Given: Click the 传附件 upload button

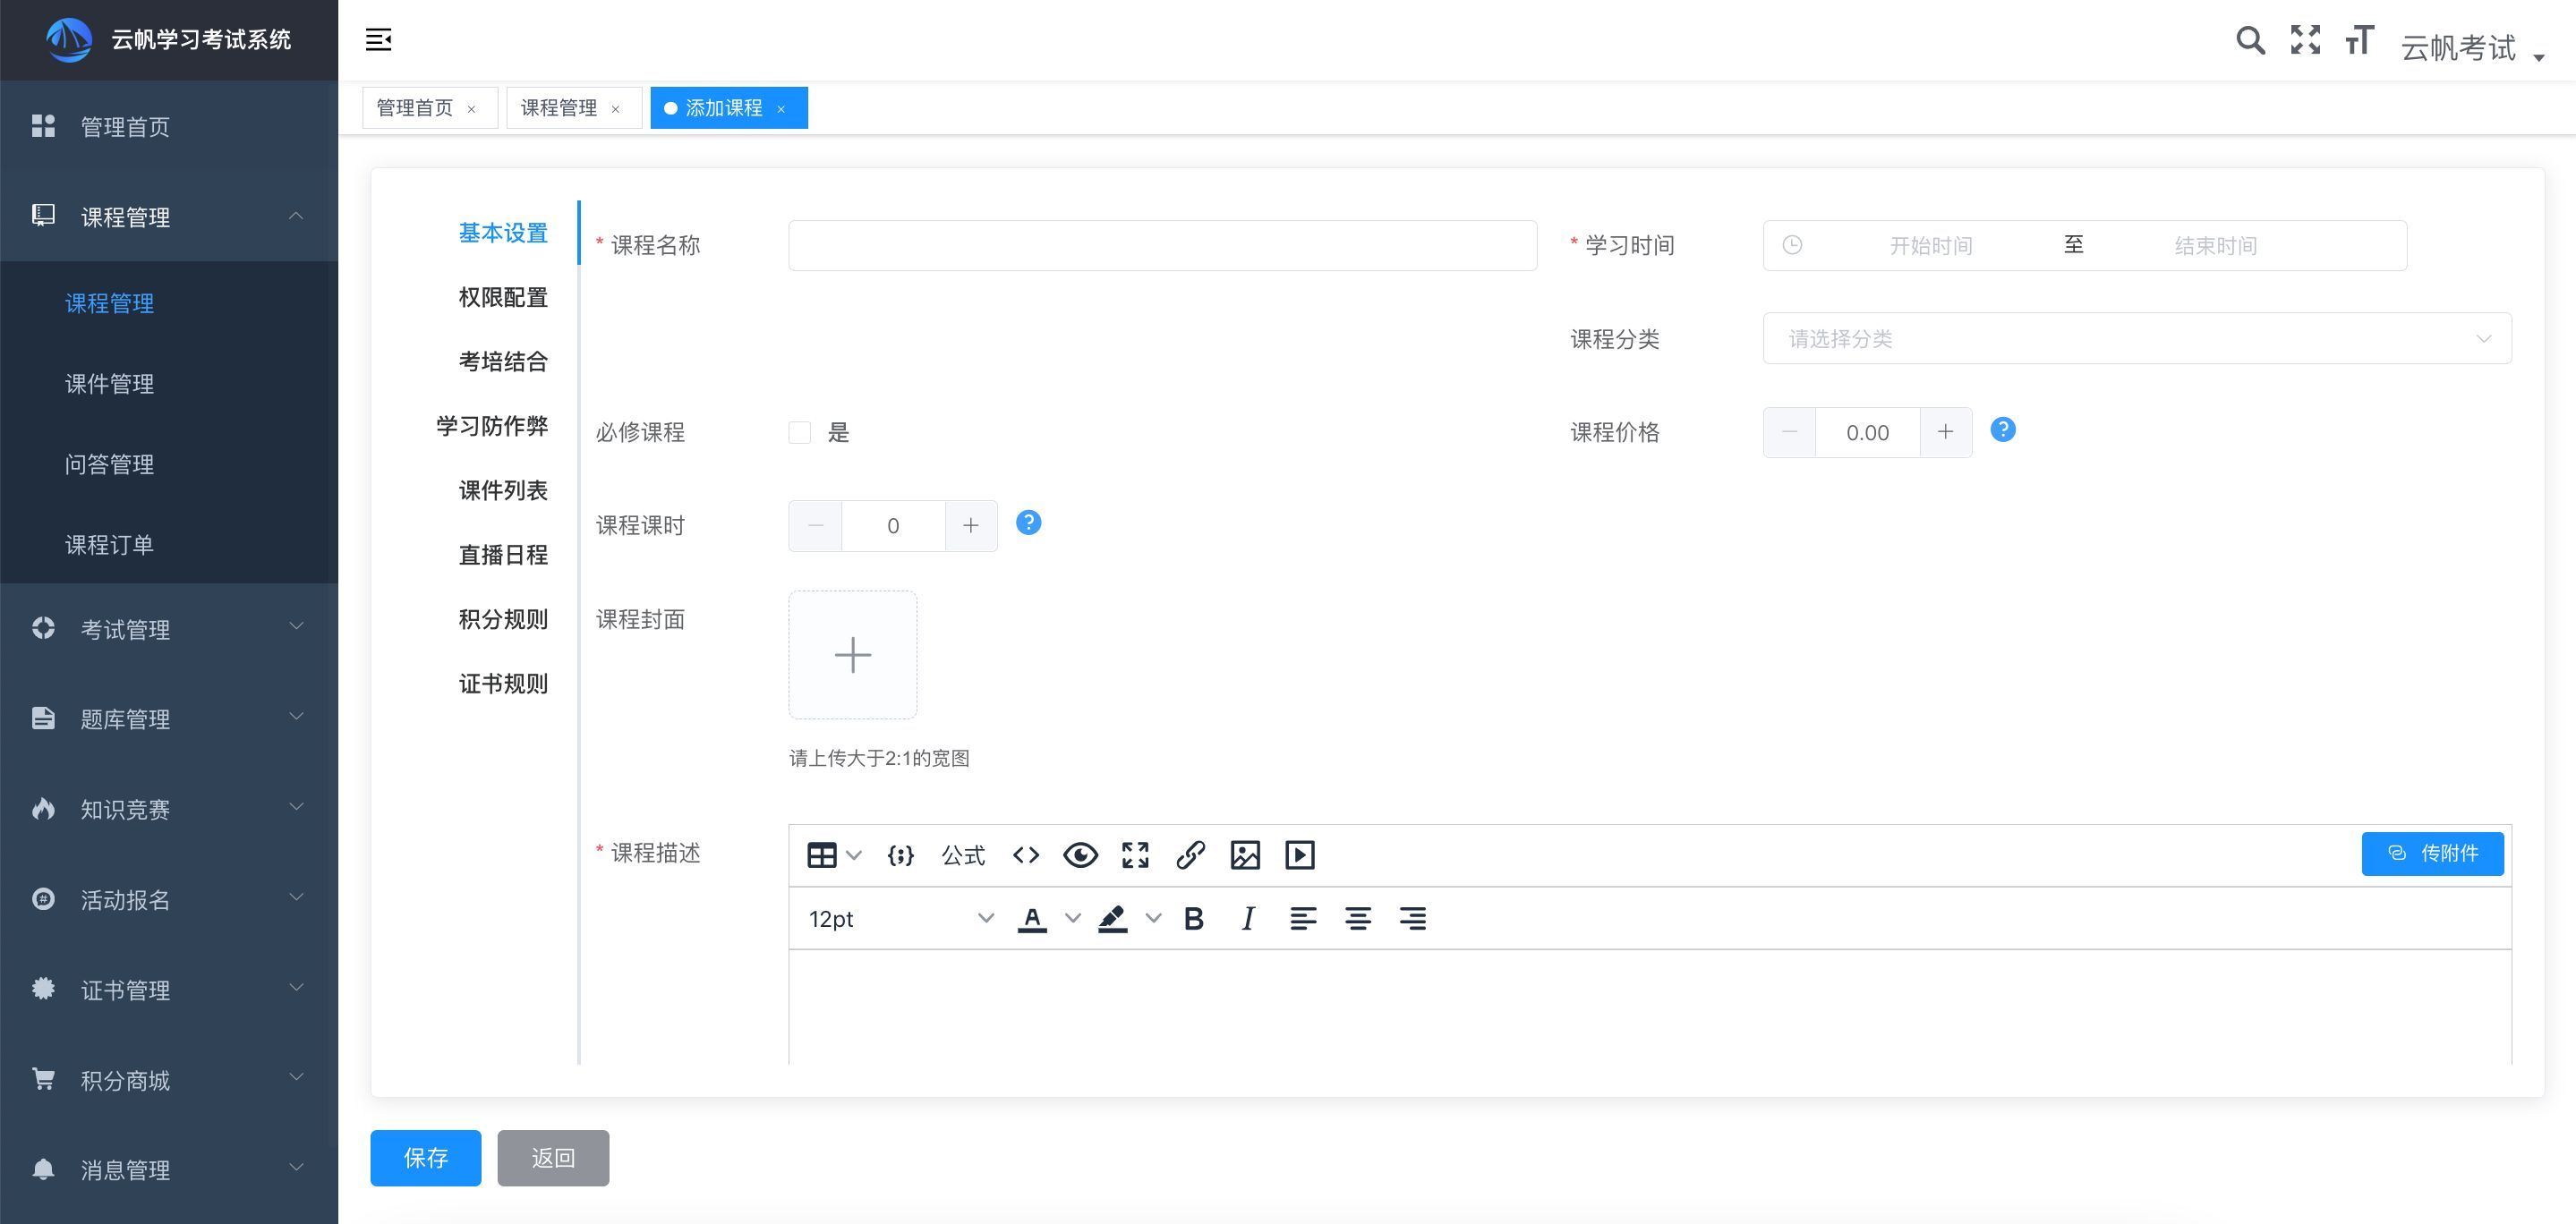Looking at the screenshot, I should pyautogui.click(x=2432, y=853).
